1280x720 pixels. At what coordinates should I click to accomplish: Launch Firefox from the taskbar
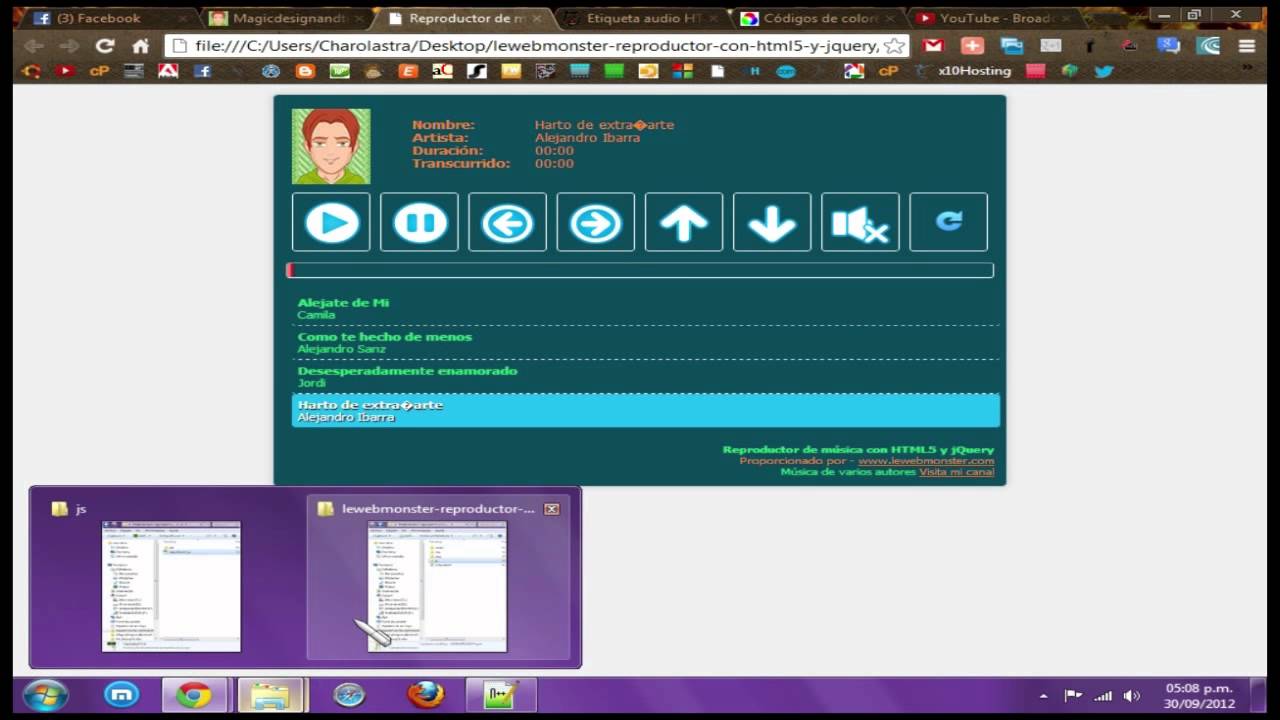coord(426,694)
